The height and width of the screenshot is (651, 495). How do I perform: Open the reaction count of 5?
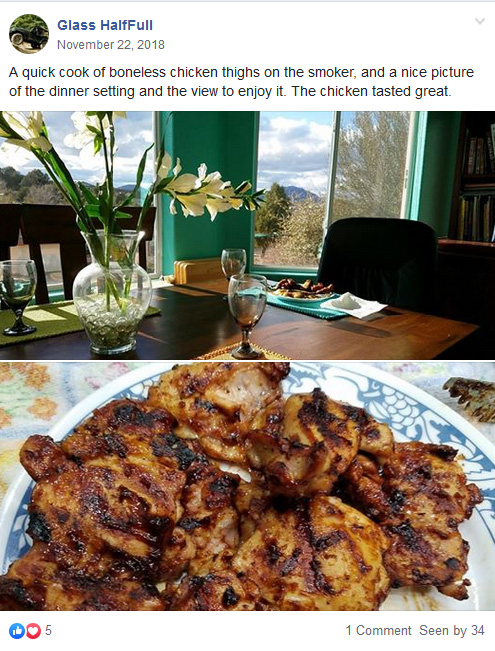click(x=48, y=631)
